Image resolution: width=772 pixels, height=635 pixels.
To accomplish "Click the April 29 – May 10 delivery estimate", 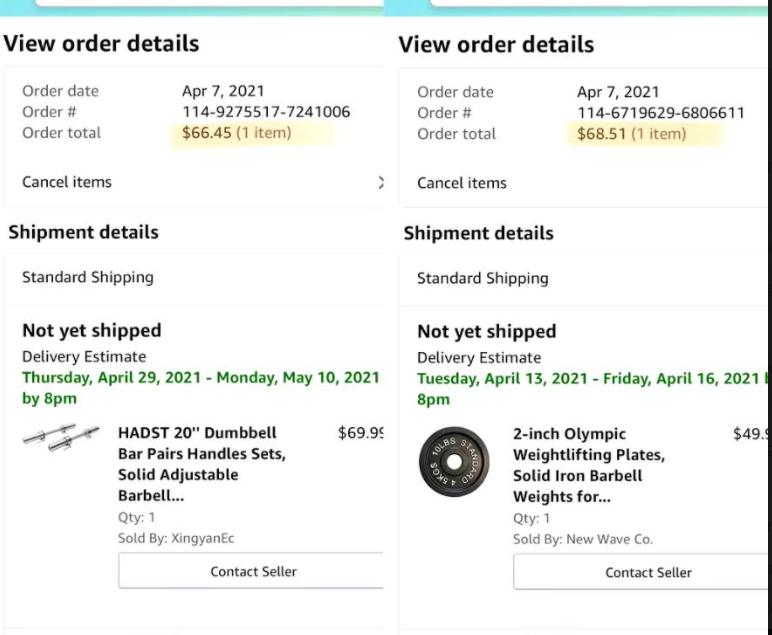I will click(201, 388).
